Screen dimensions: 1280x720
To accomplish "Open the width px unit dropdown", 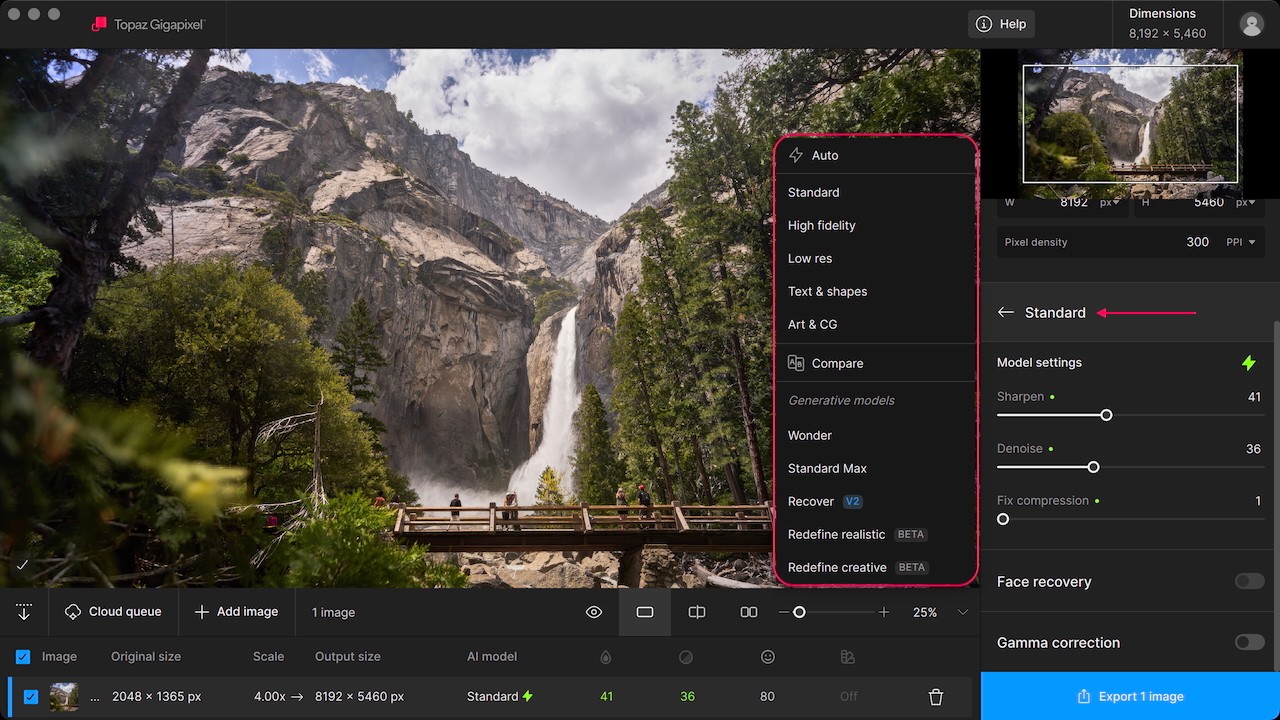I will (1109, 202).
